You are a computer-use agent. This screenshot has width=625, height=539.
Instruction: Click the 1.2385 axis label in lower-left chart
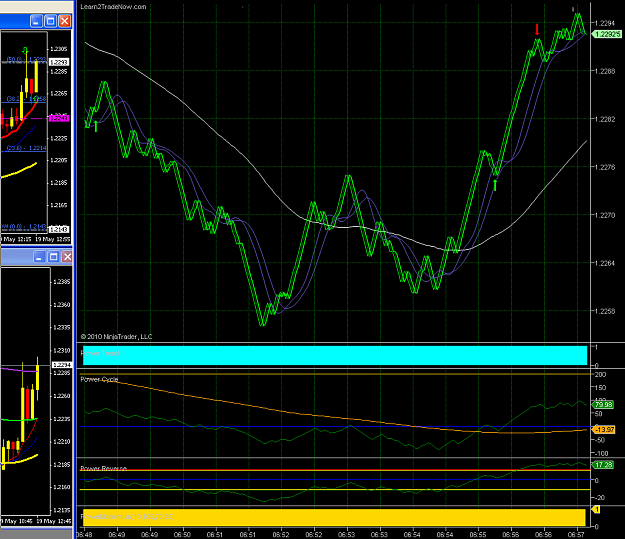click(x=62, y=281)
